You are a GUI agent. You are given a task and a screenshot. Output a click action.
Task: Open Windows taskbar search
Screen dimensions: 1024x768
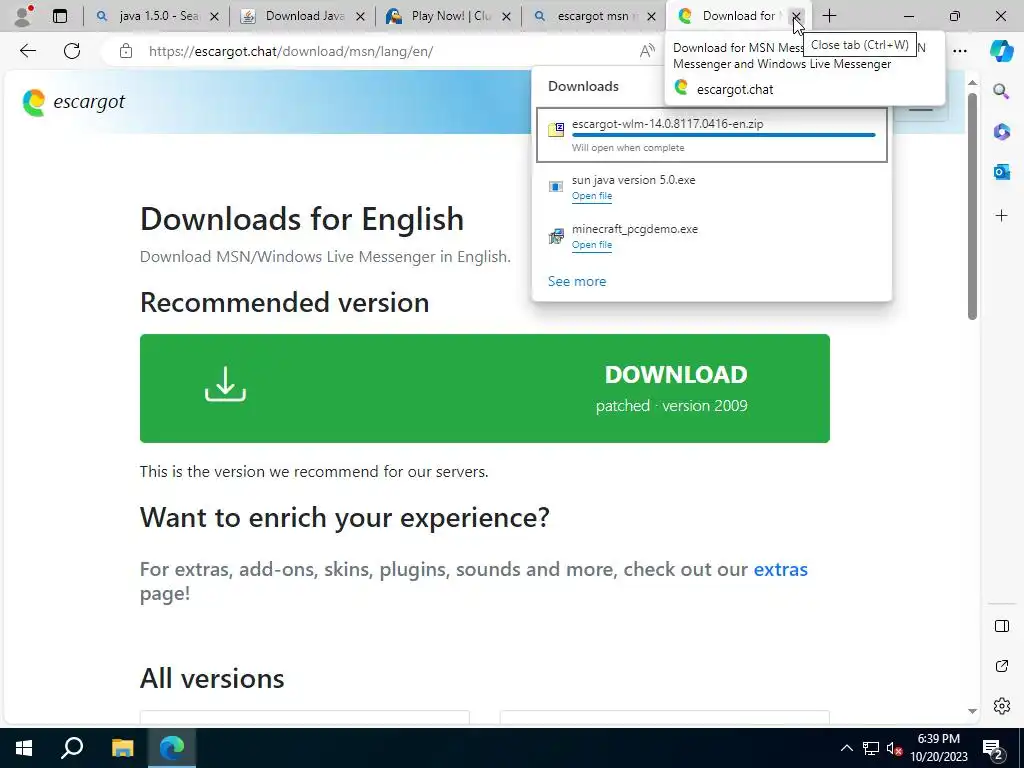pos(72,748)
